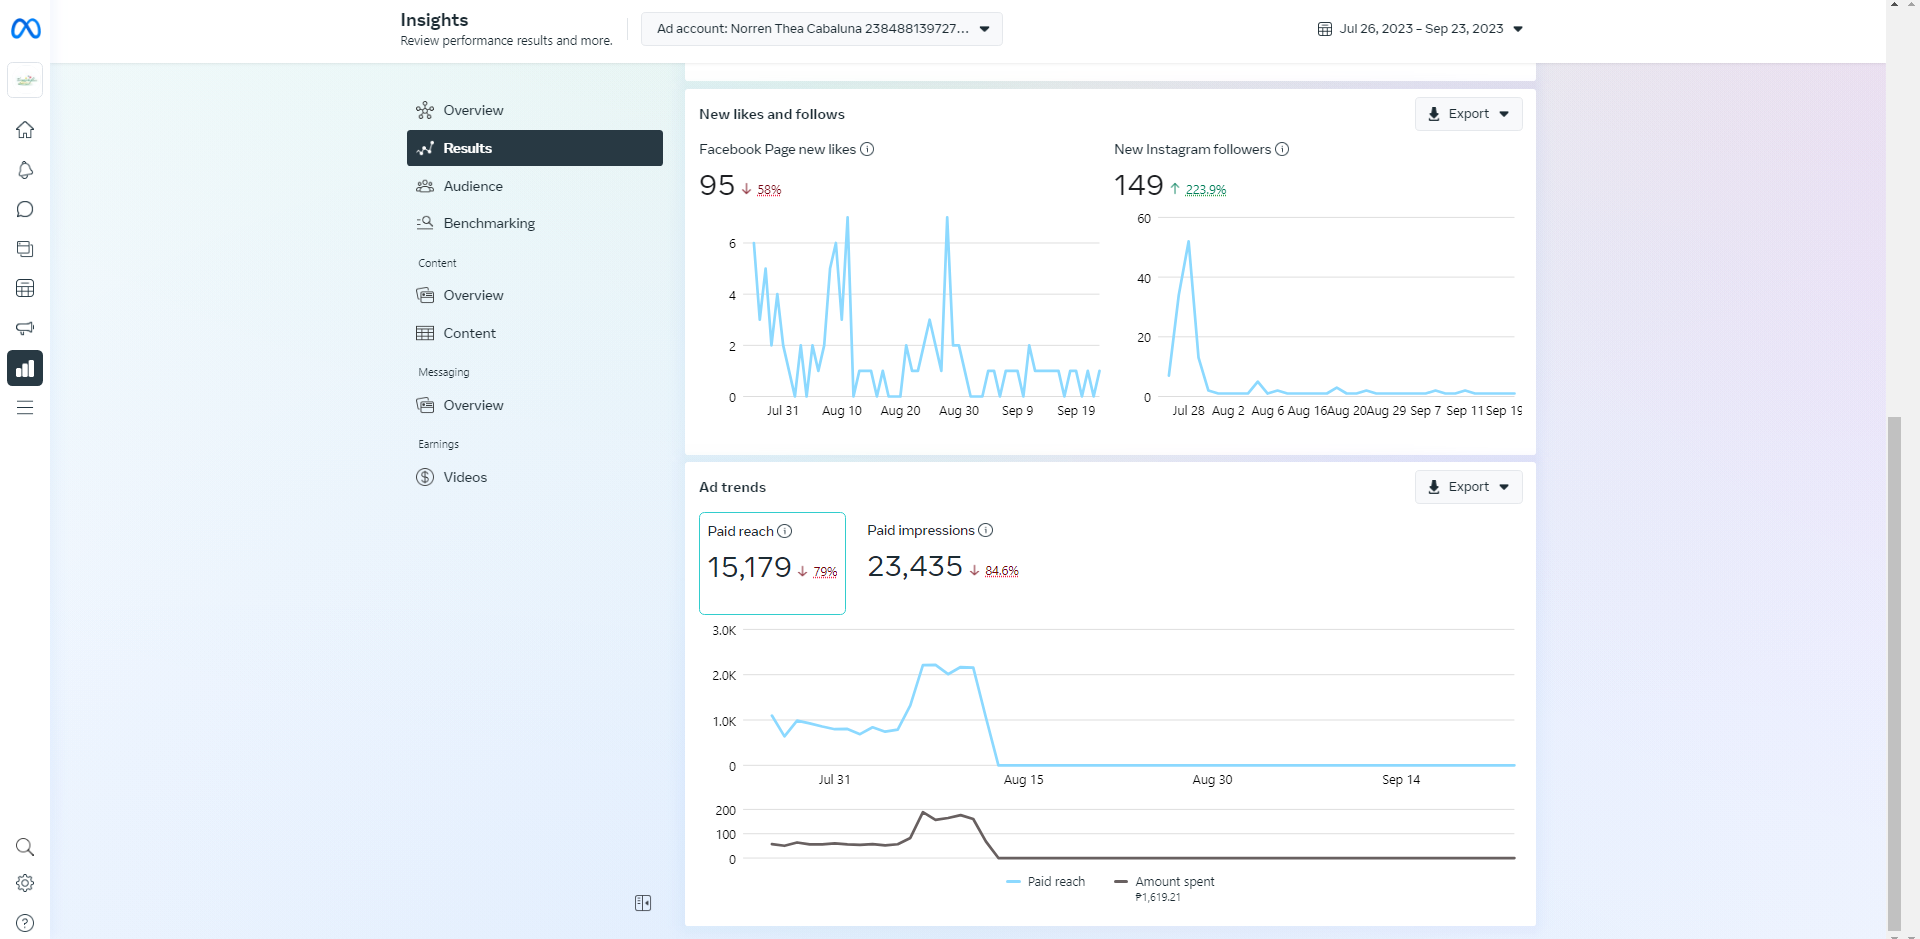Open the Ads megaphone icon
Viewport: 1920px width, 939px height.
[25, 328]
